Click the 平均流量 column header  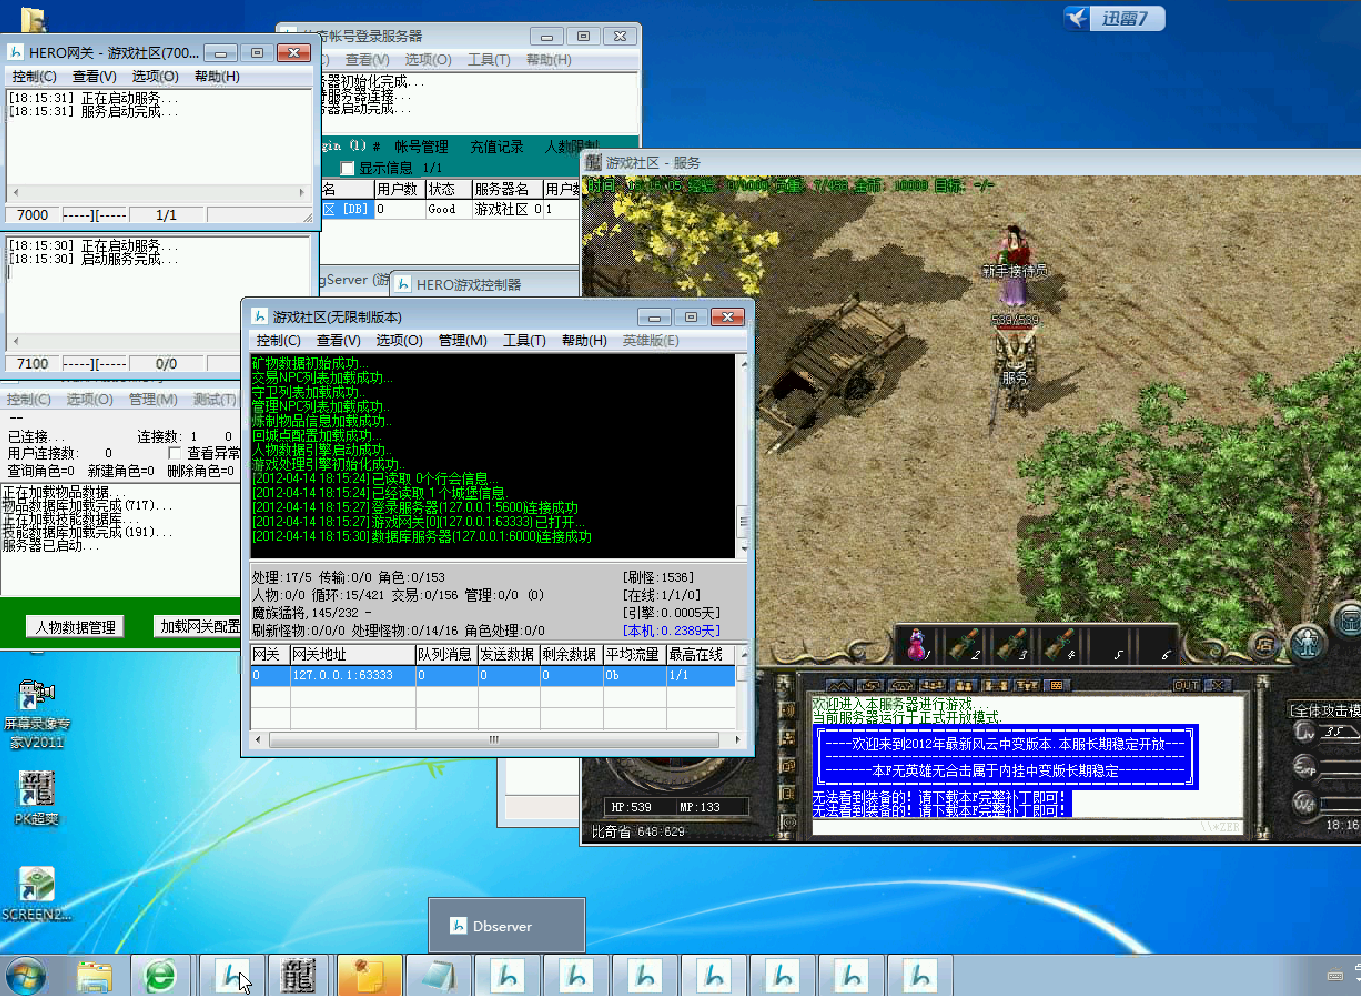tap(634, 654)
